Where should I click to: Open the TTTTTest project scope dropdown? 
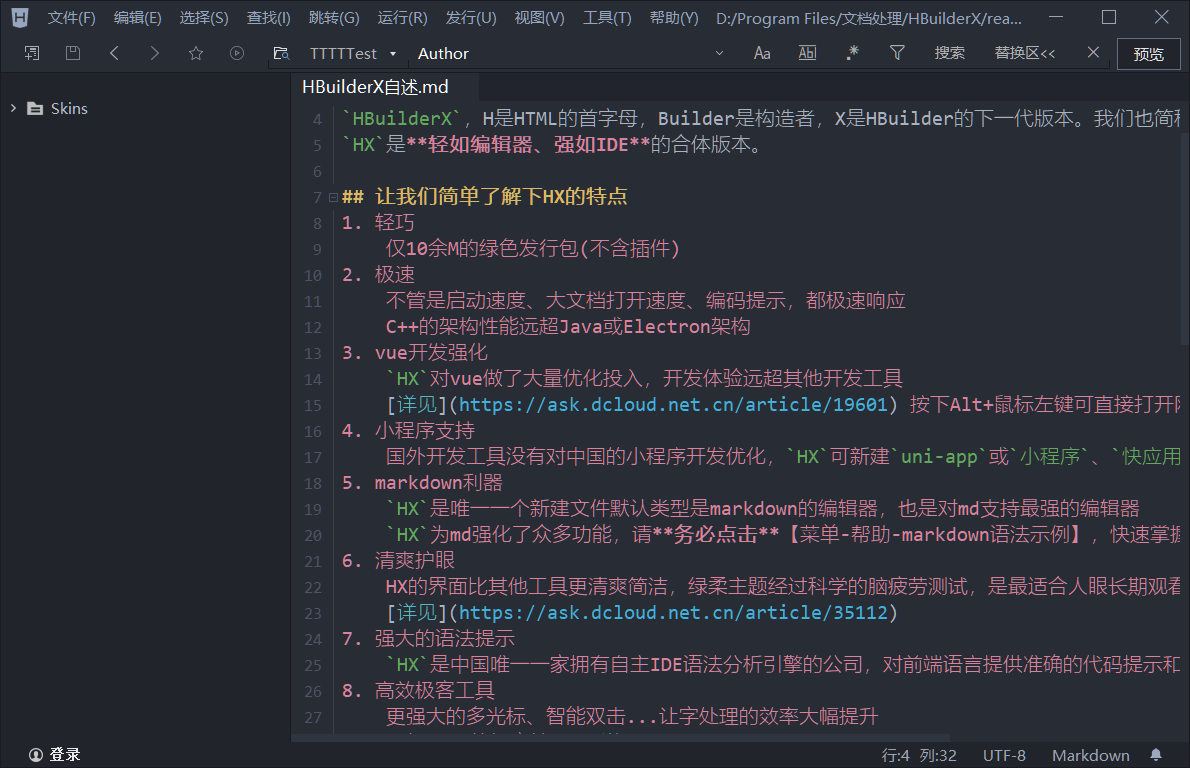coord(353,54)
